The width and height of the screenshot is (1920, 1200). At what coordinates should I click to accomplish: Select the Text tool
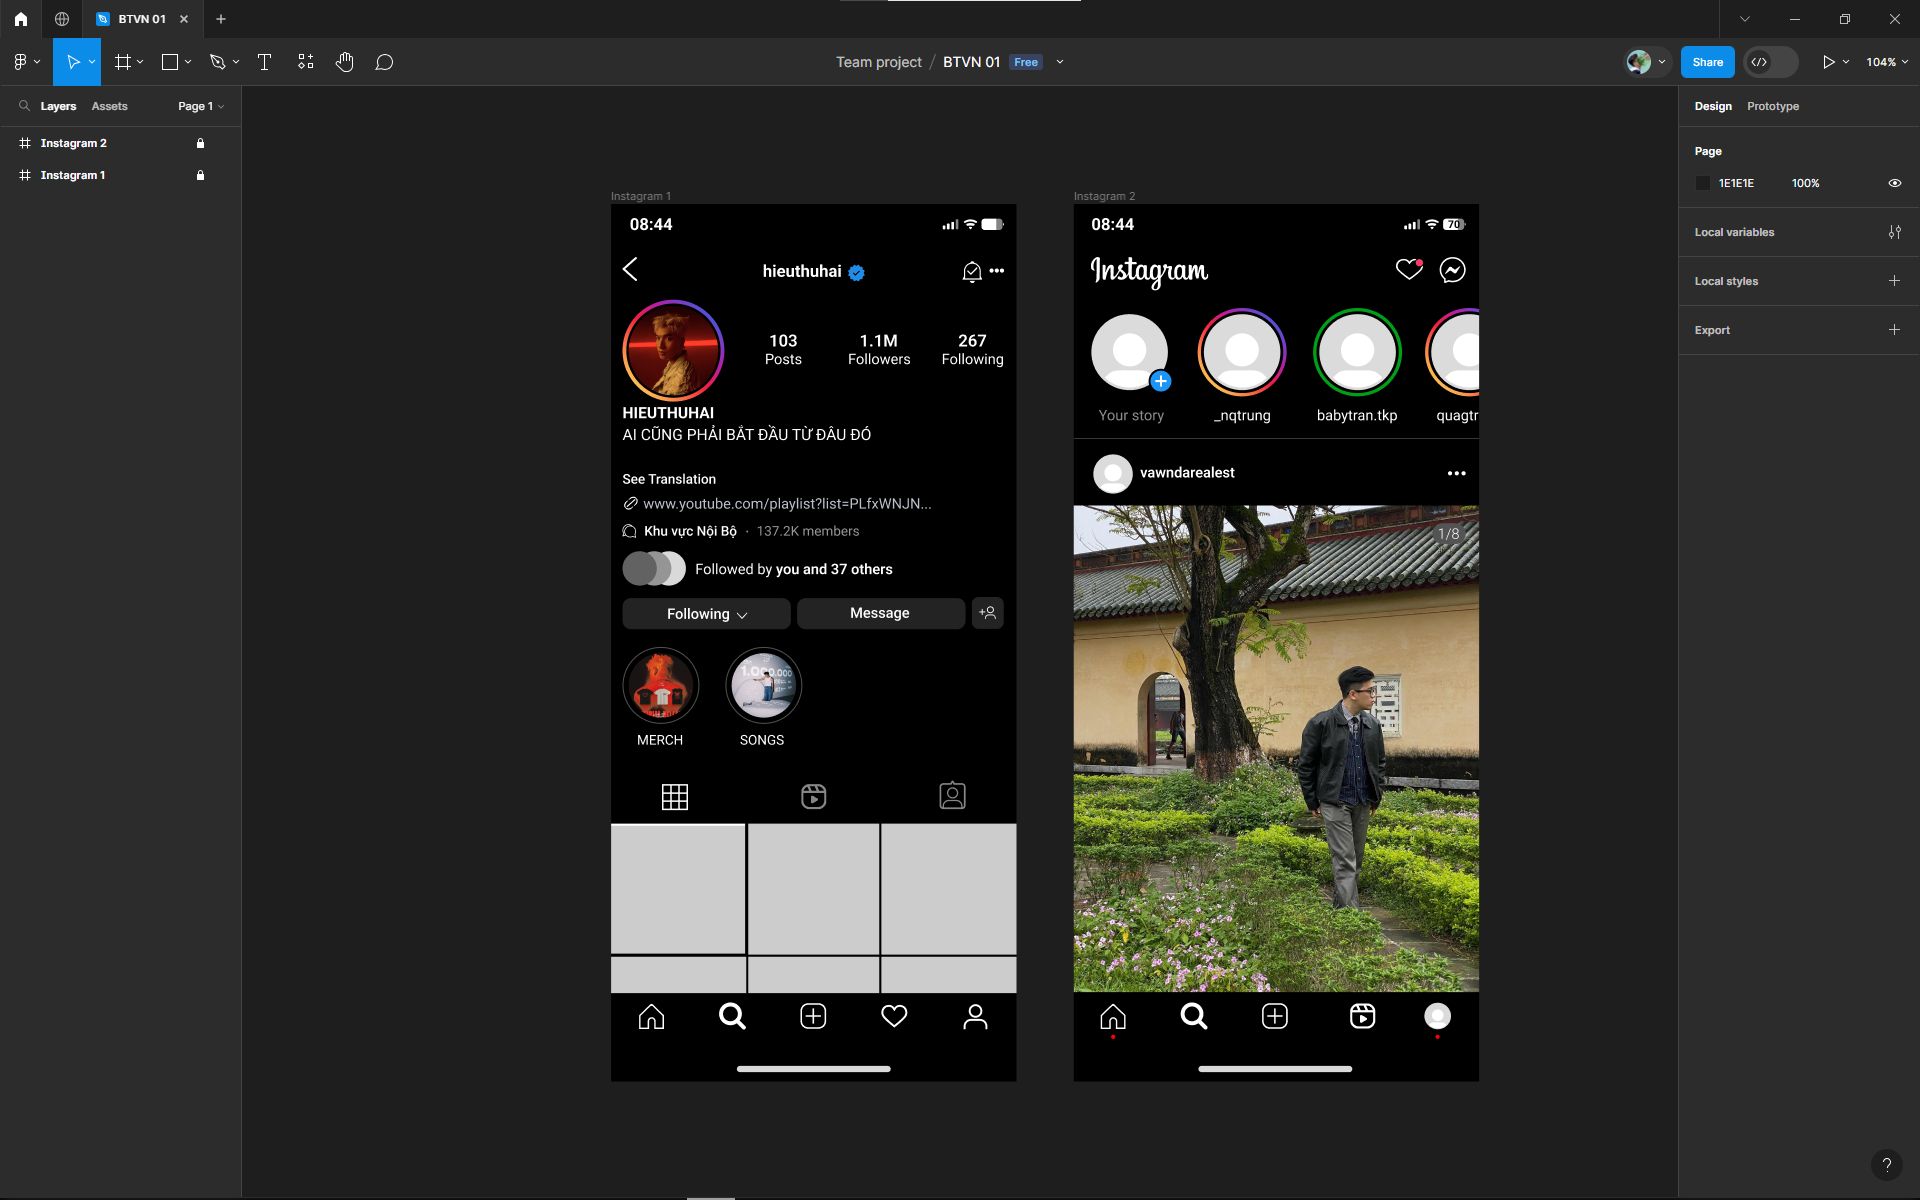[x=264, y=62]
